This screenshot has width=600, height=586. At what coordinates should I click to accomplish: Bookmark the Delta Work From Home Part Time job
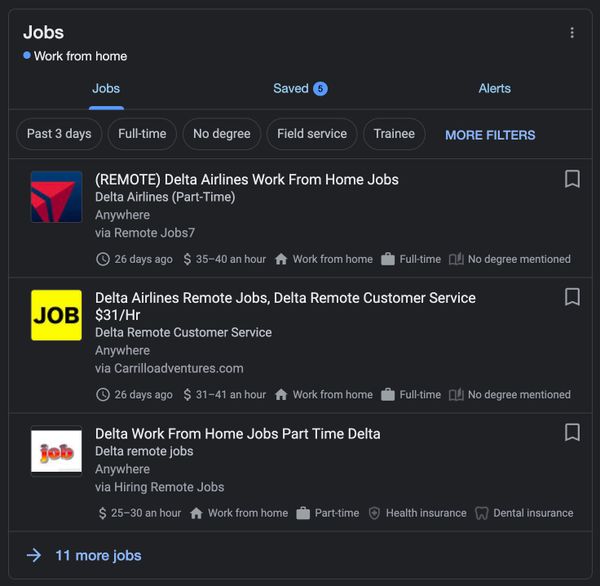pos(572,433)
